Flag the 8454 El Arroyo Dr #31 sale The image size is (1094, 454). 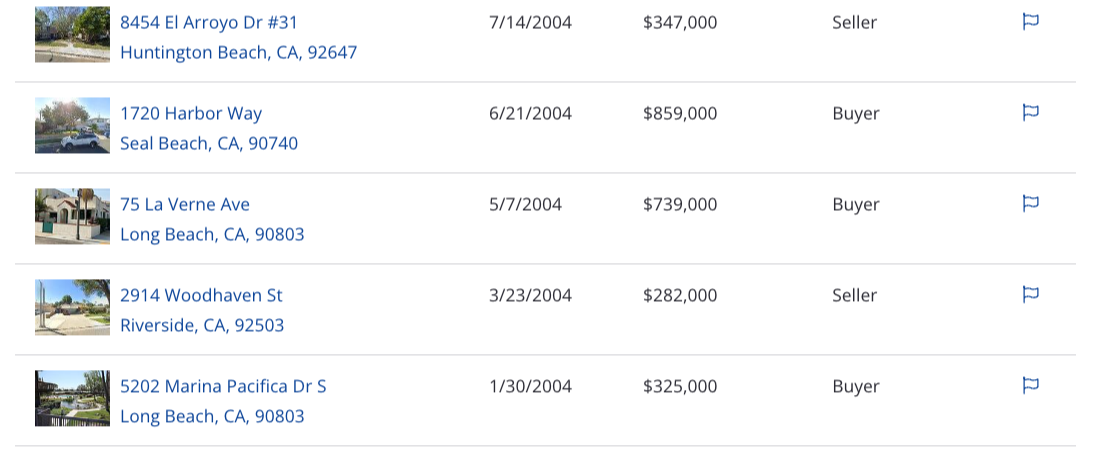click(x=1031, y=22)
